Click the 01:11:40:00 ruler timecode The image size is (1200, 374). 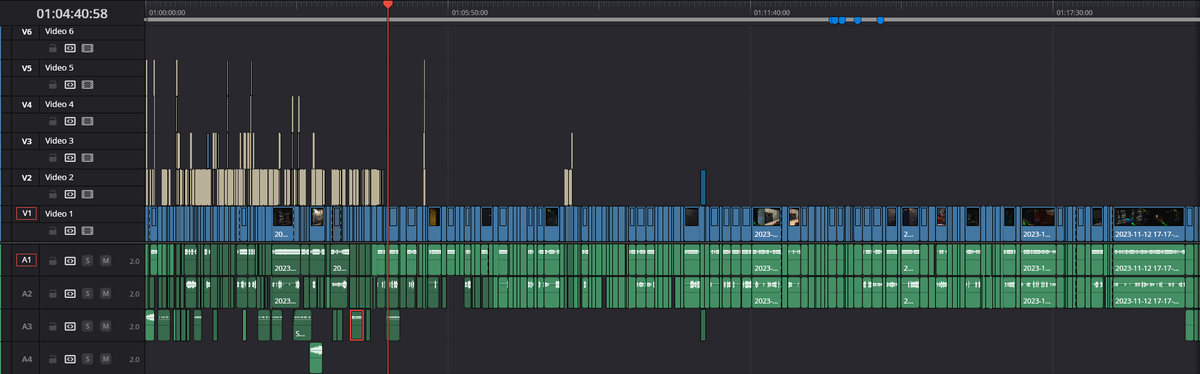click(x=771, y=13)
